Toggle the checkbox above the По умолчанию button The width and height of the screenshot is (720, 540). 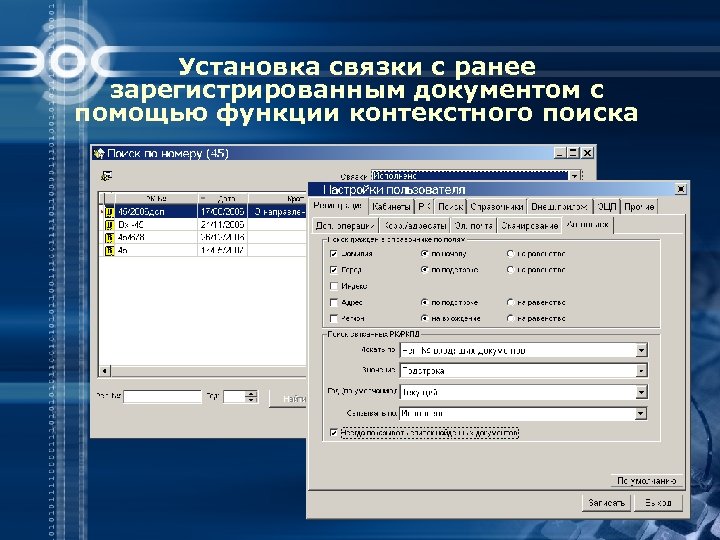(334, 433)
